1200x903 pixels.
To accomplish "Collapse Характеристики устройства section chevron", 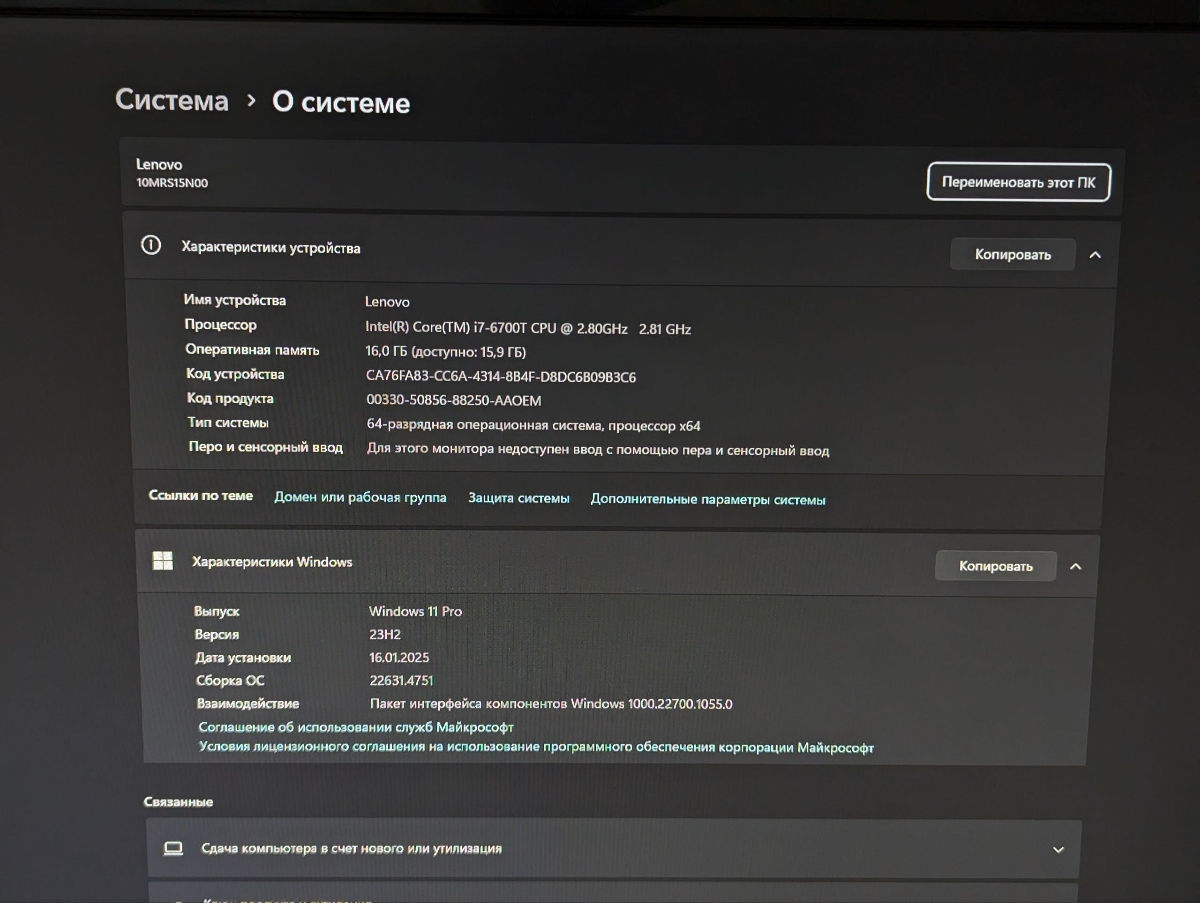I will 1095,254.
